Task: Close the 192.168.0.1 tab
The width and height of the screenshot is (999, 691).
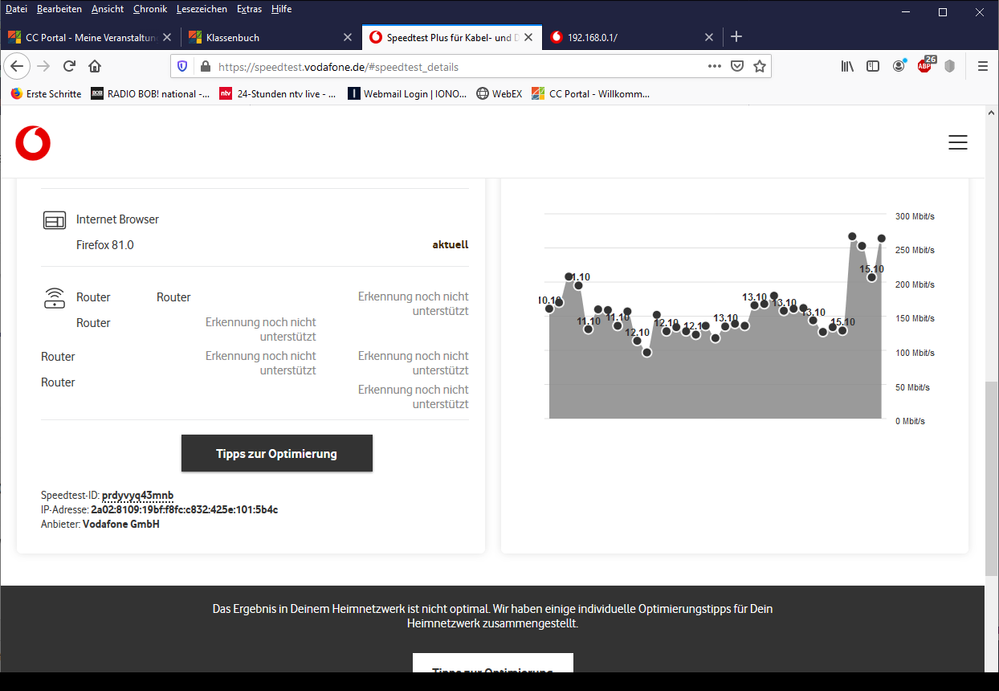Action: (x=708, y=38)
